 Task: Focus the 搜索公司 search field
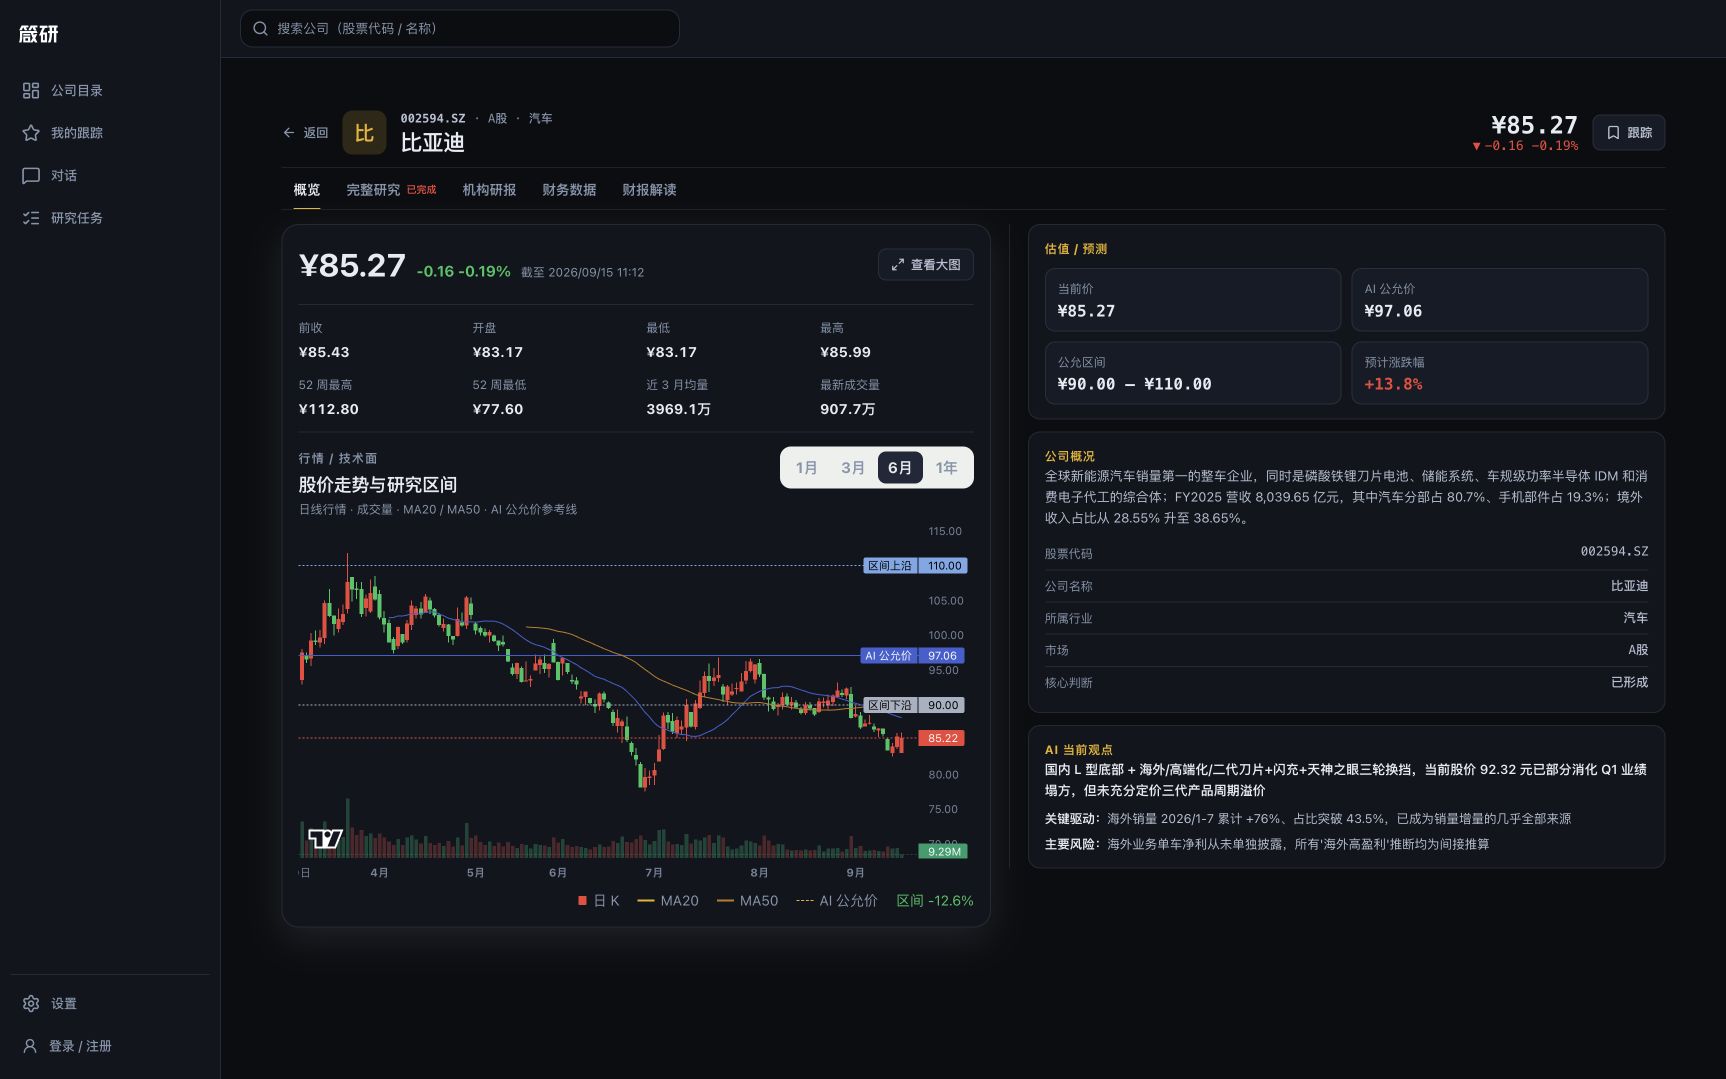[460, 28]
